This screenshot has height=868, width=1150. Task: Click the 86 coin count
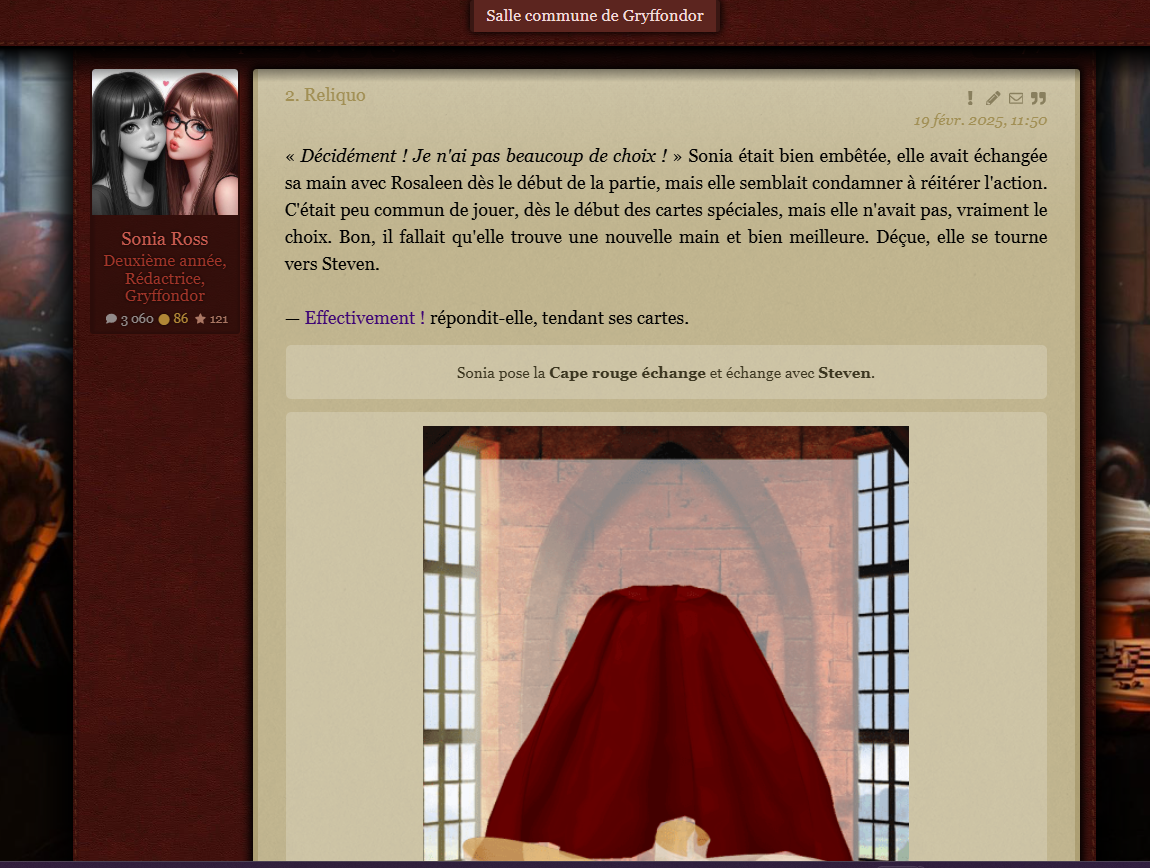(x=181, y=319)
